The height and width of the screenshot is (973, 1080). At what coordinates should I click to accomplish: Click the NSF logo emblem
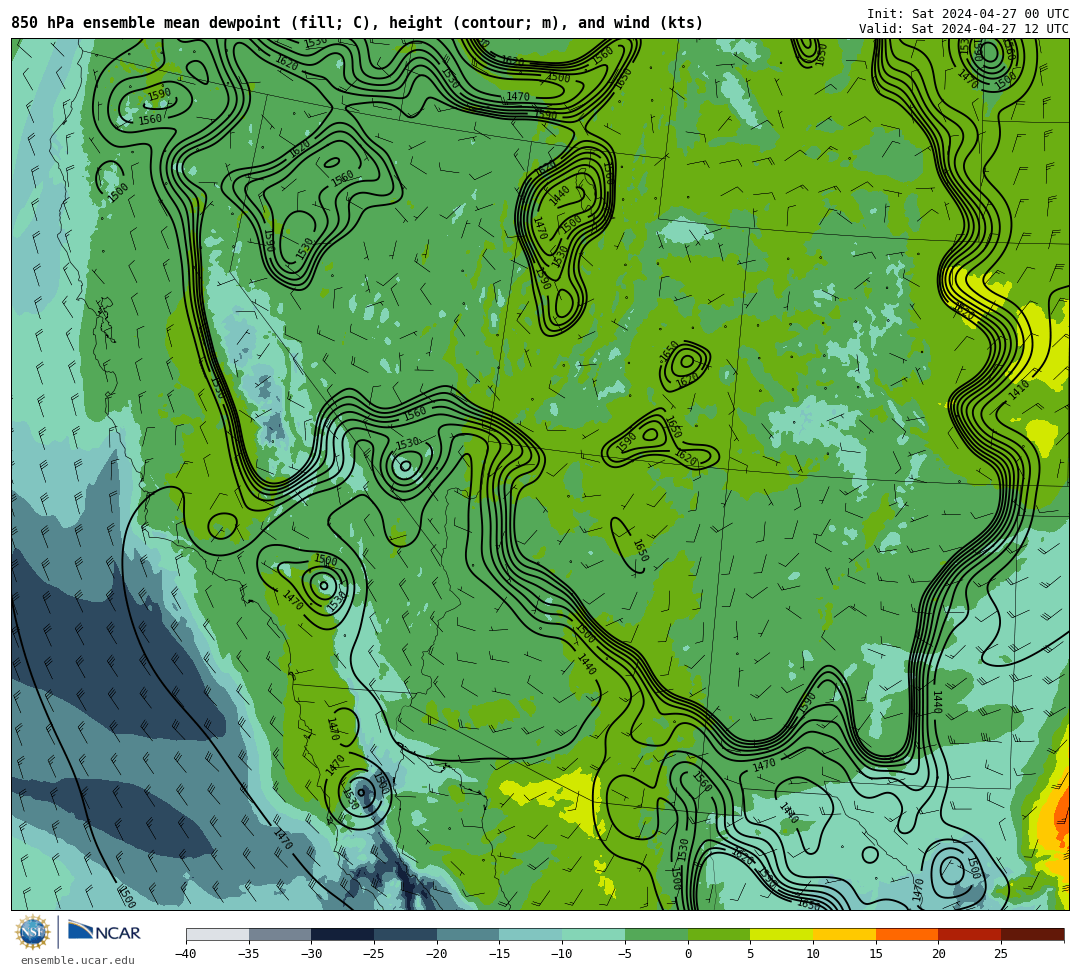[32, 933]
